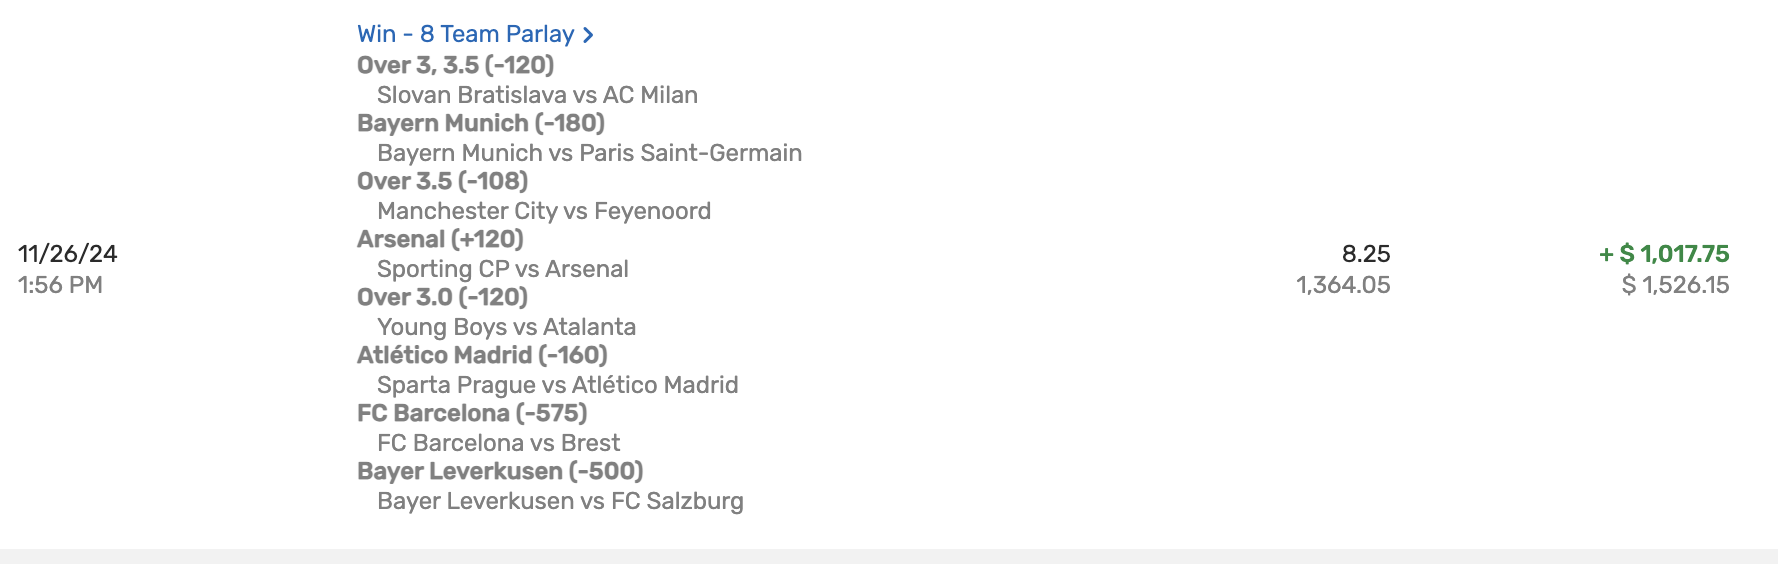Select the Bayern Munich (-180) pick

[481, 123]
